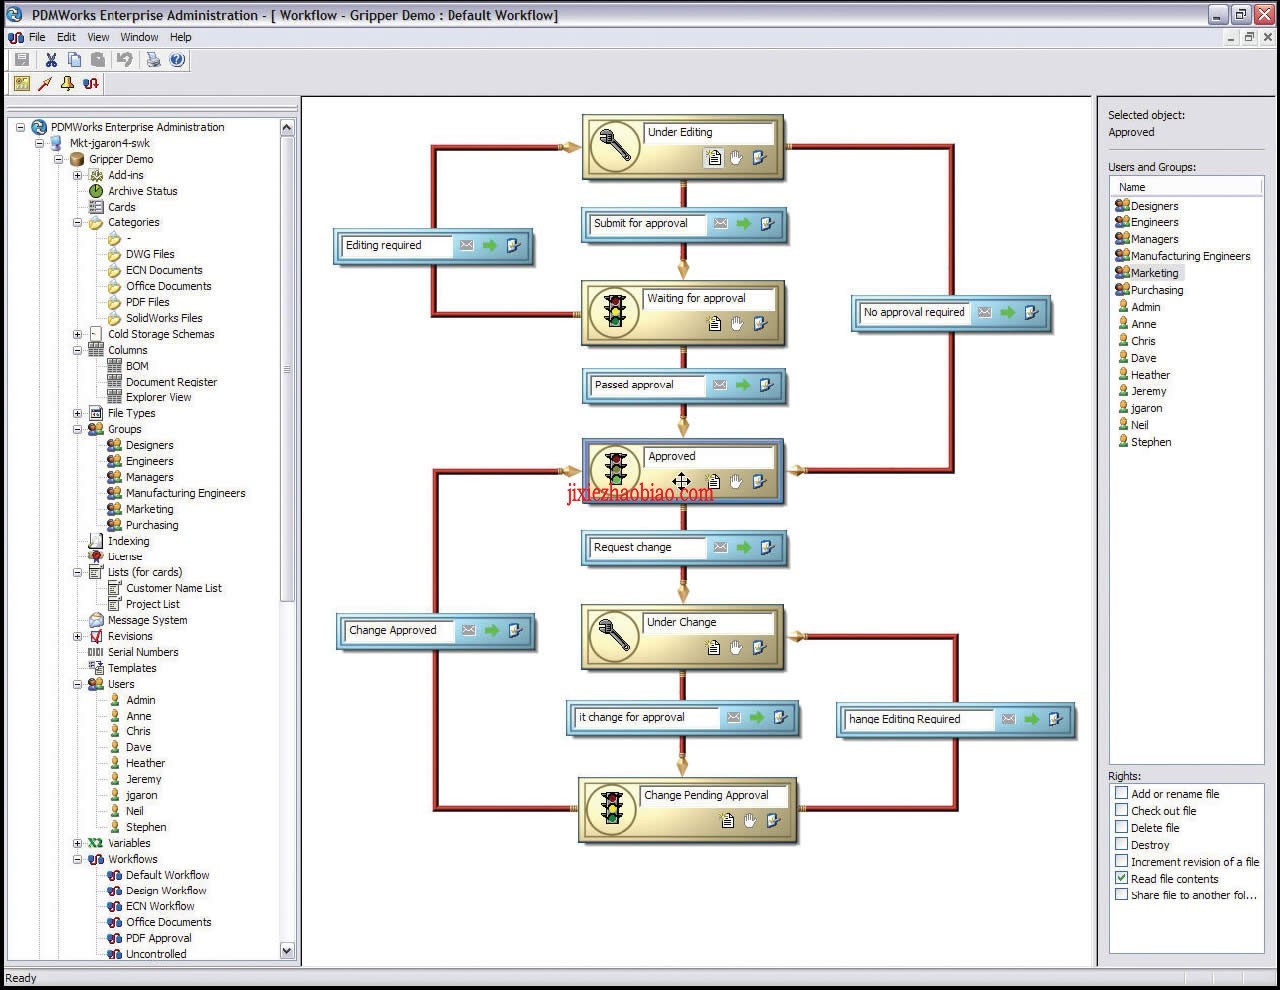This screenshot has height=990, width=1280.
Task: Select the transition arrow tool icon
Action: point(44,84)
